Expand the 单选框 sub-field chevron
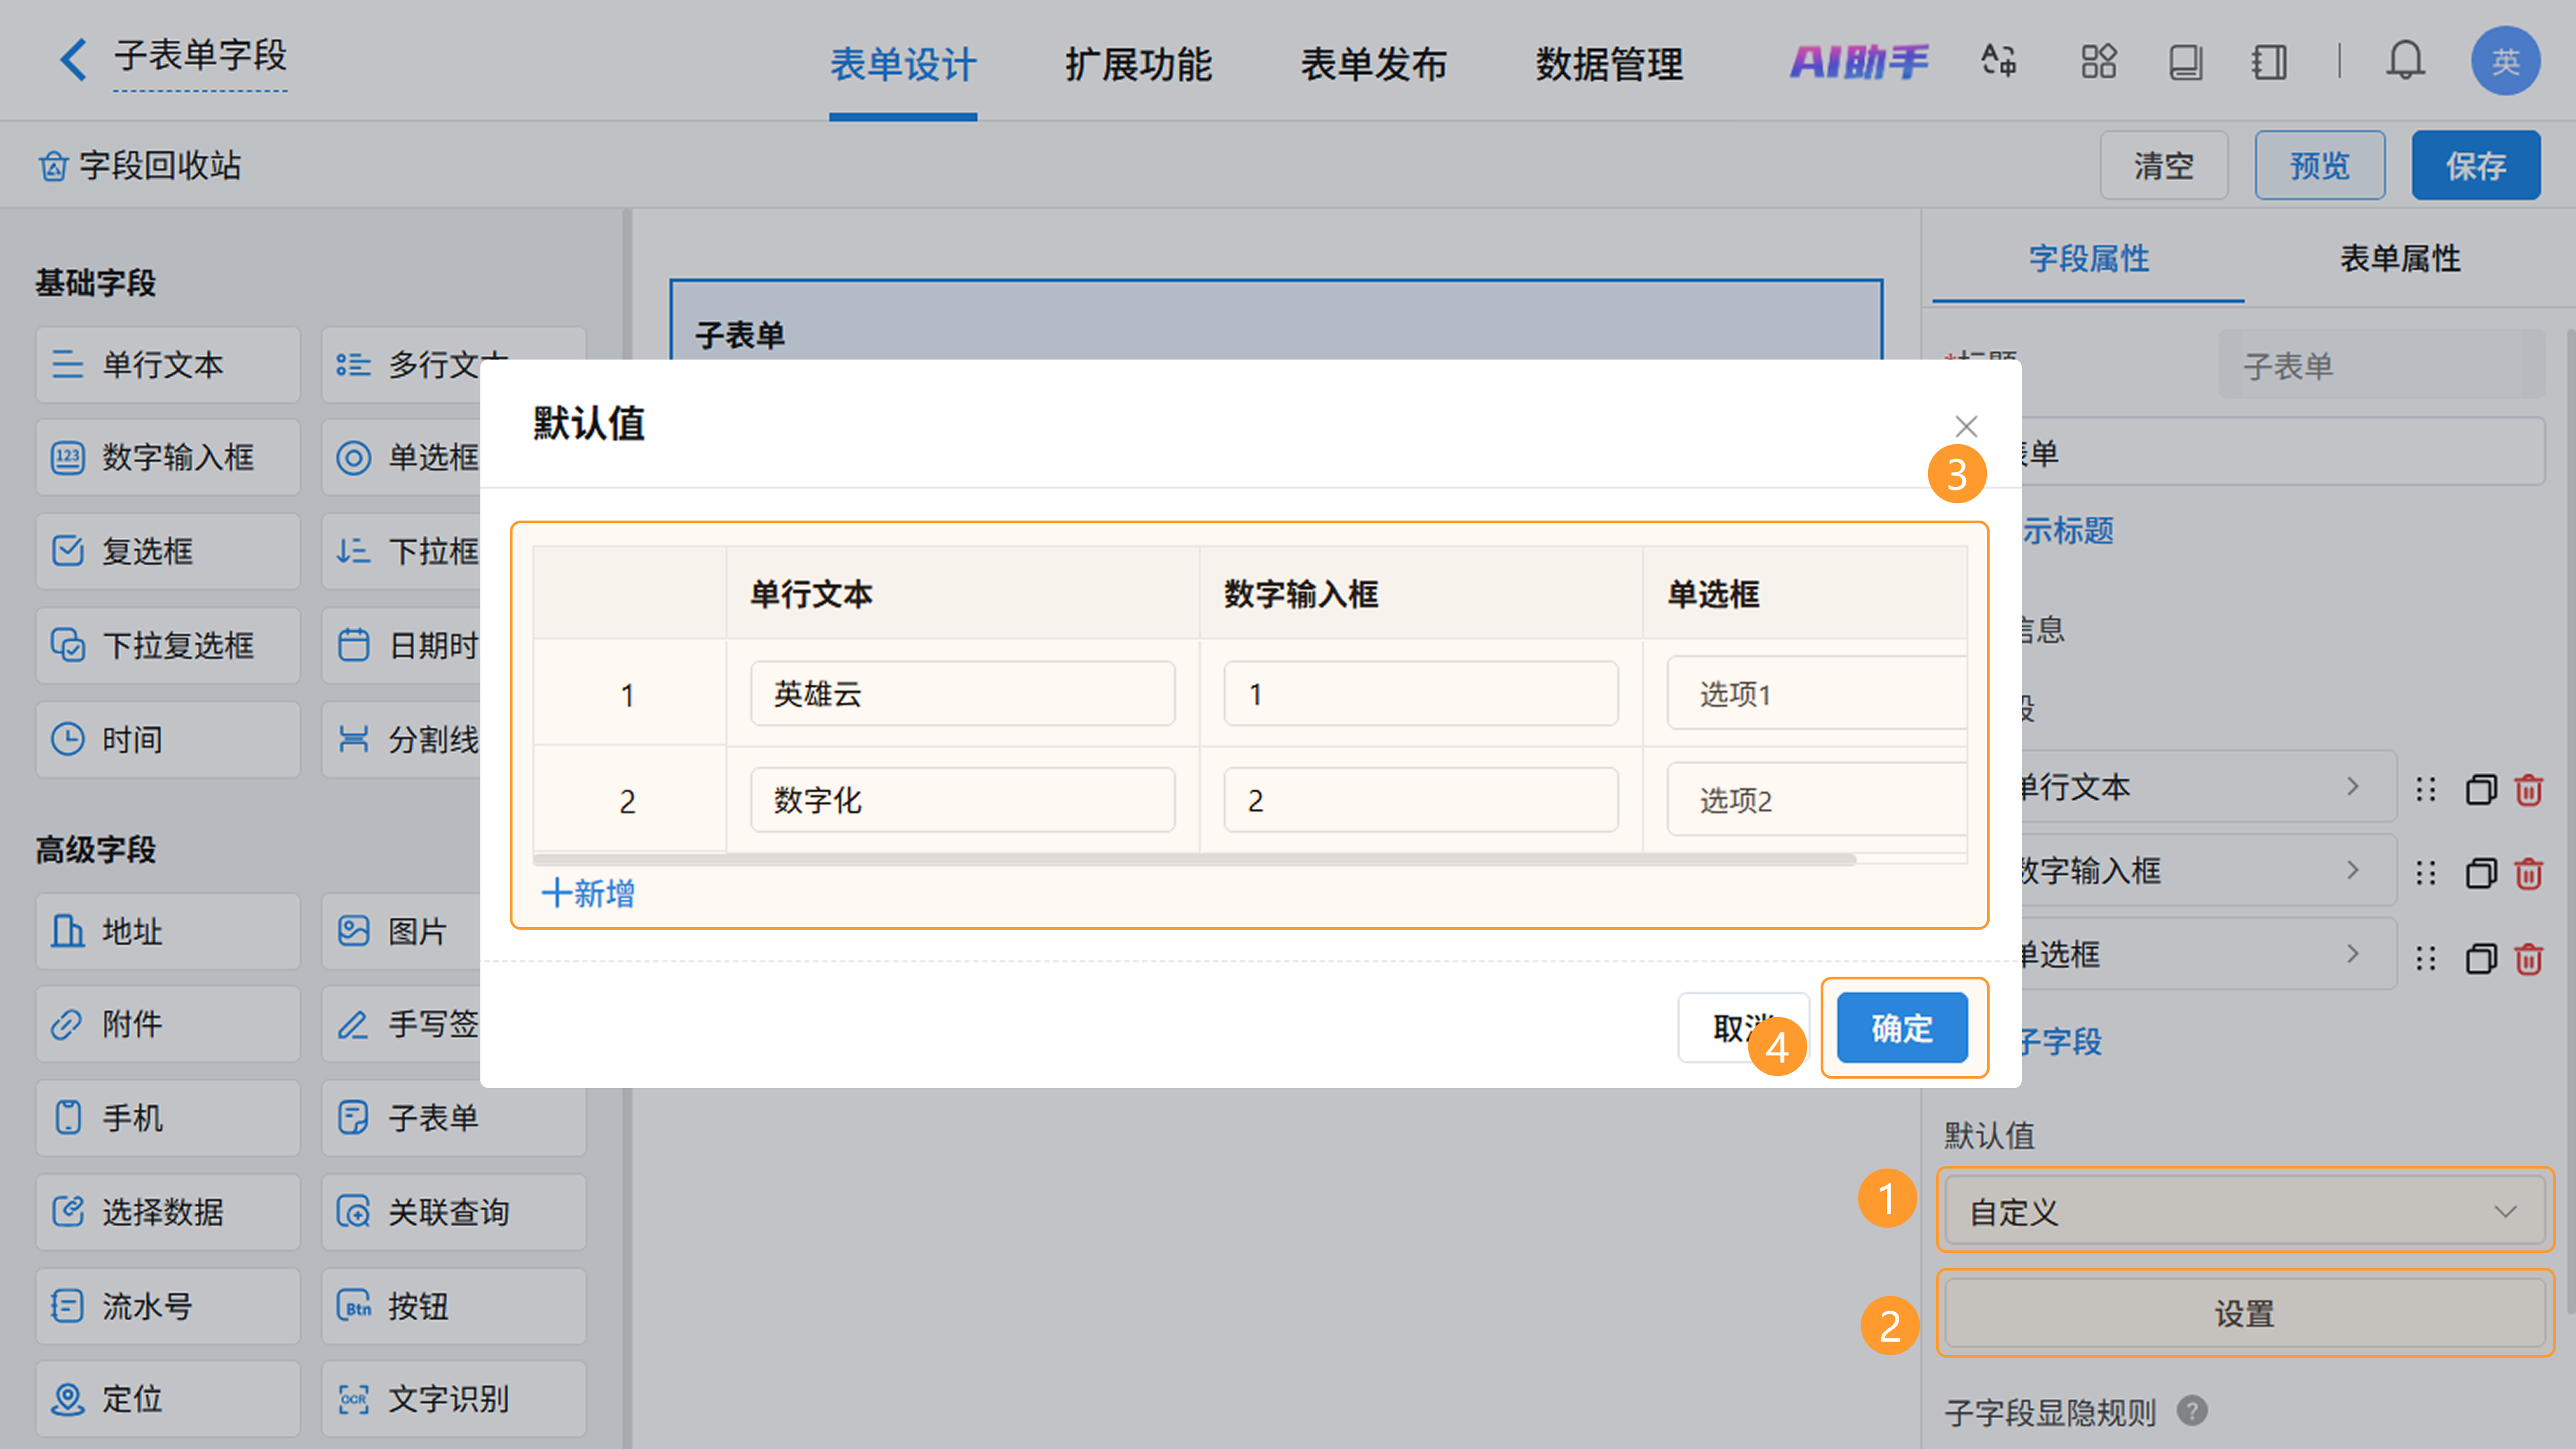Screen dimensions: 2576x1449 click(x=2352, y=955)
